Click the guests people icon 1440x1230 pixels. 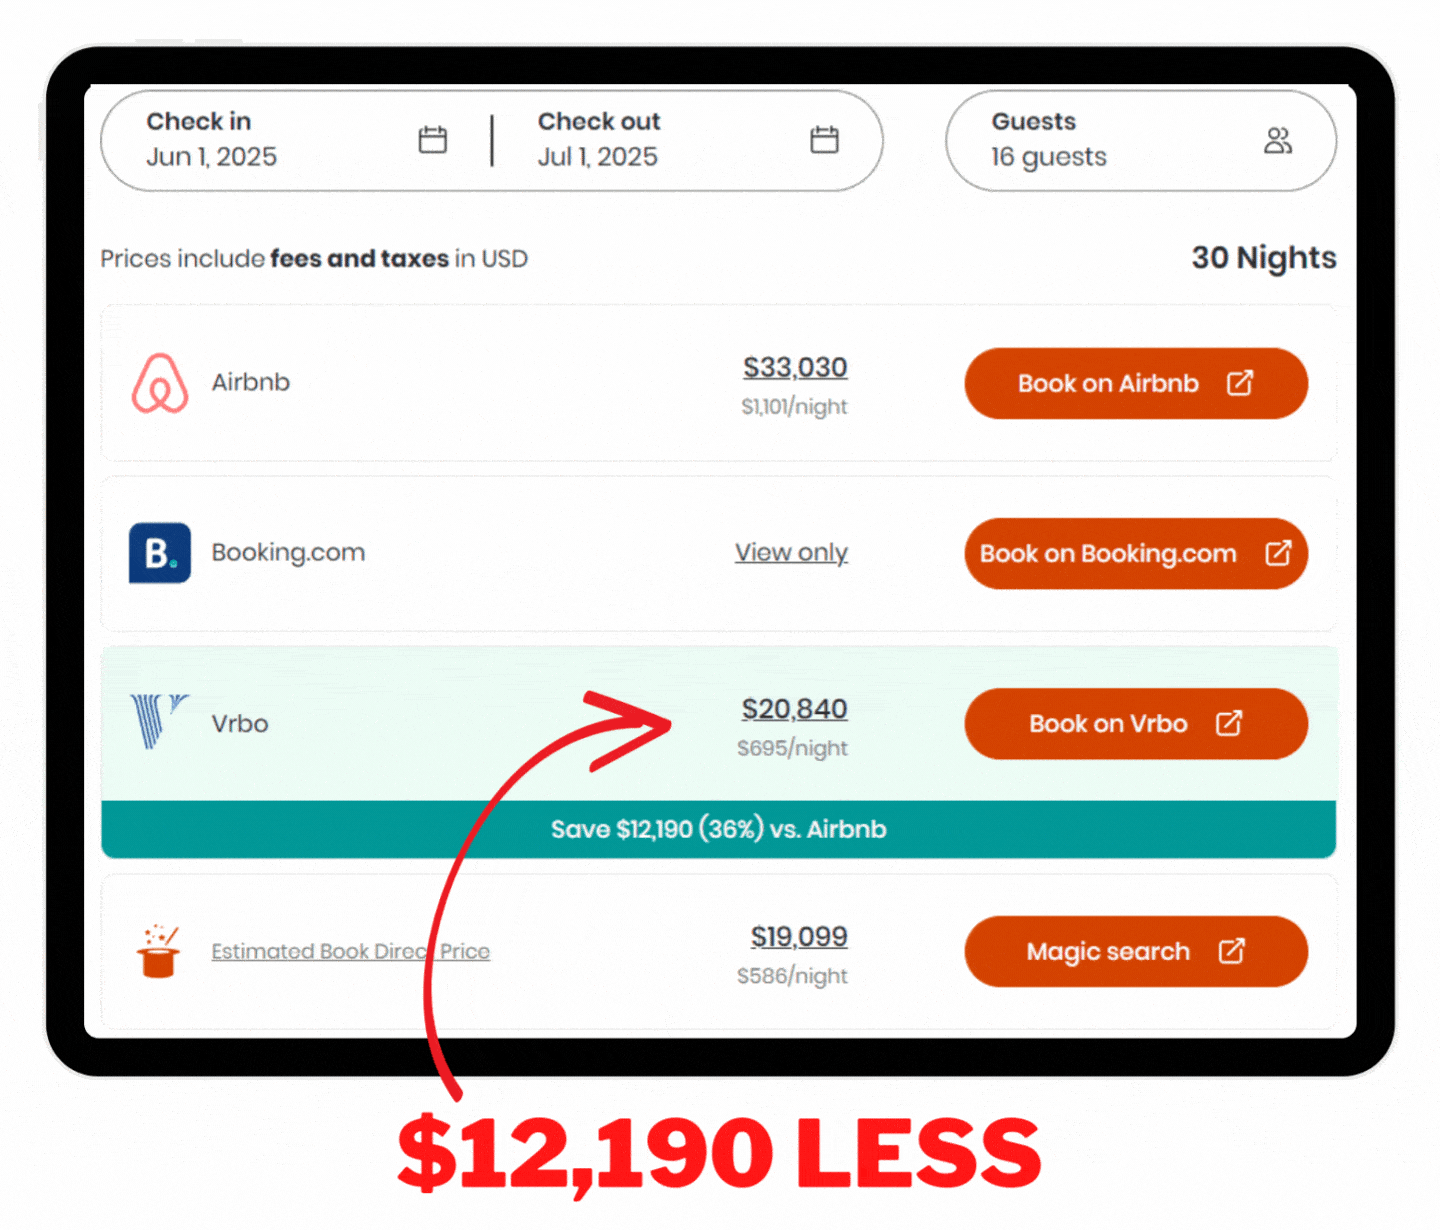1278,140
